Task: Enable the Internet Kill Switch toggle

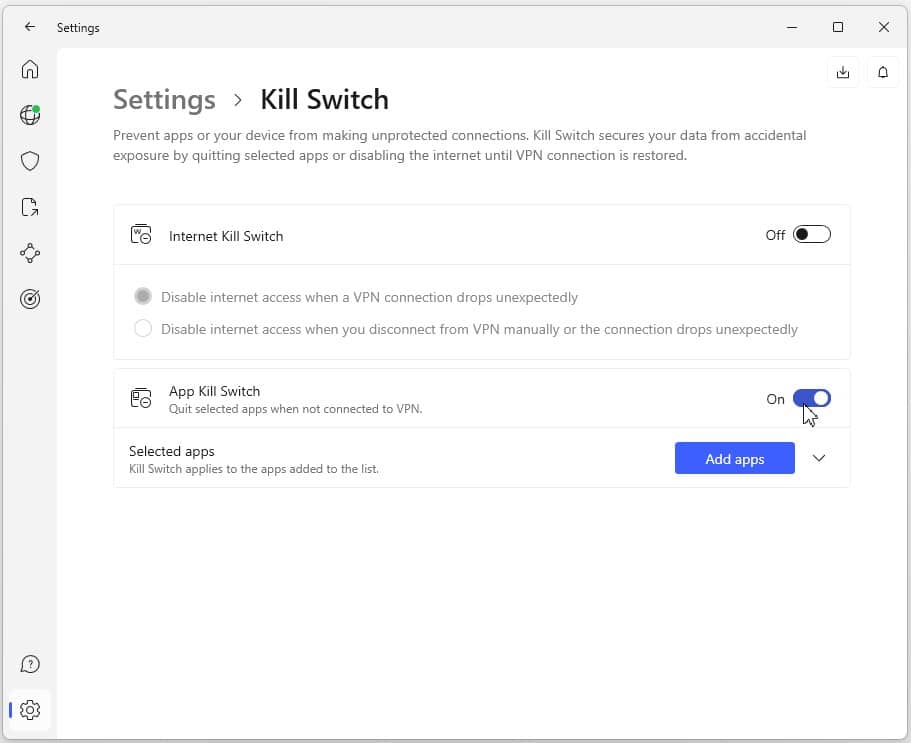Action: pyautogui.click(x=812, y=235)
